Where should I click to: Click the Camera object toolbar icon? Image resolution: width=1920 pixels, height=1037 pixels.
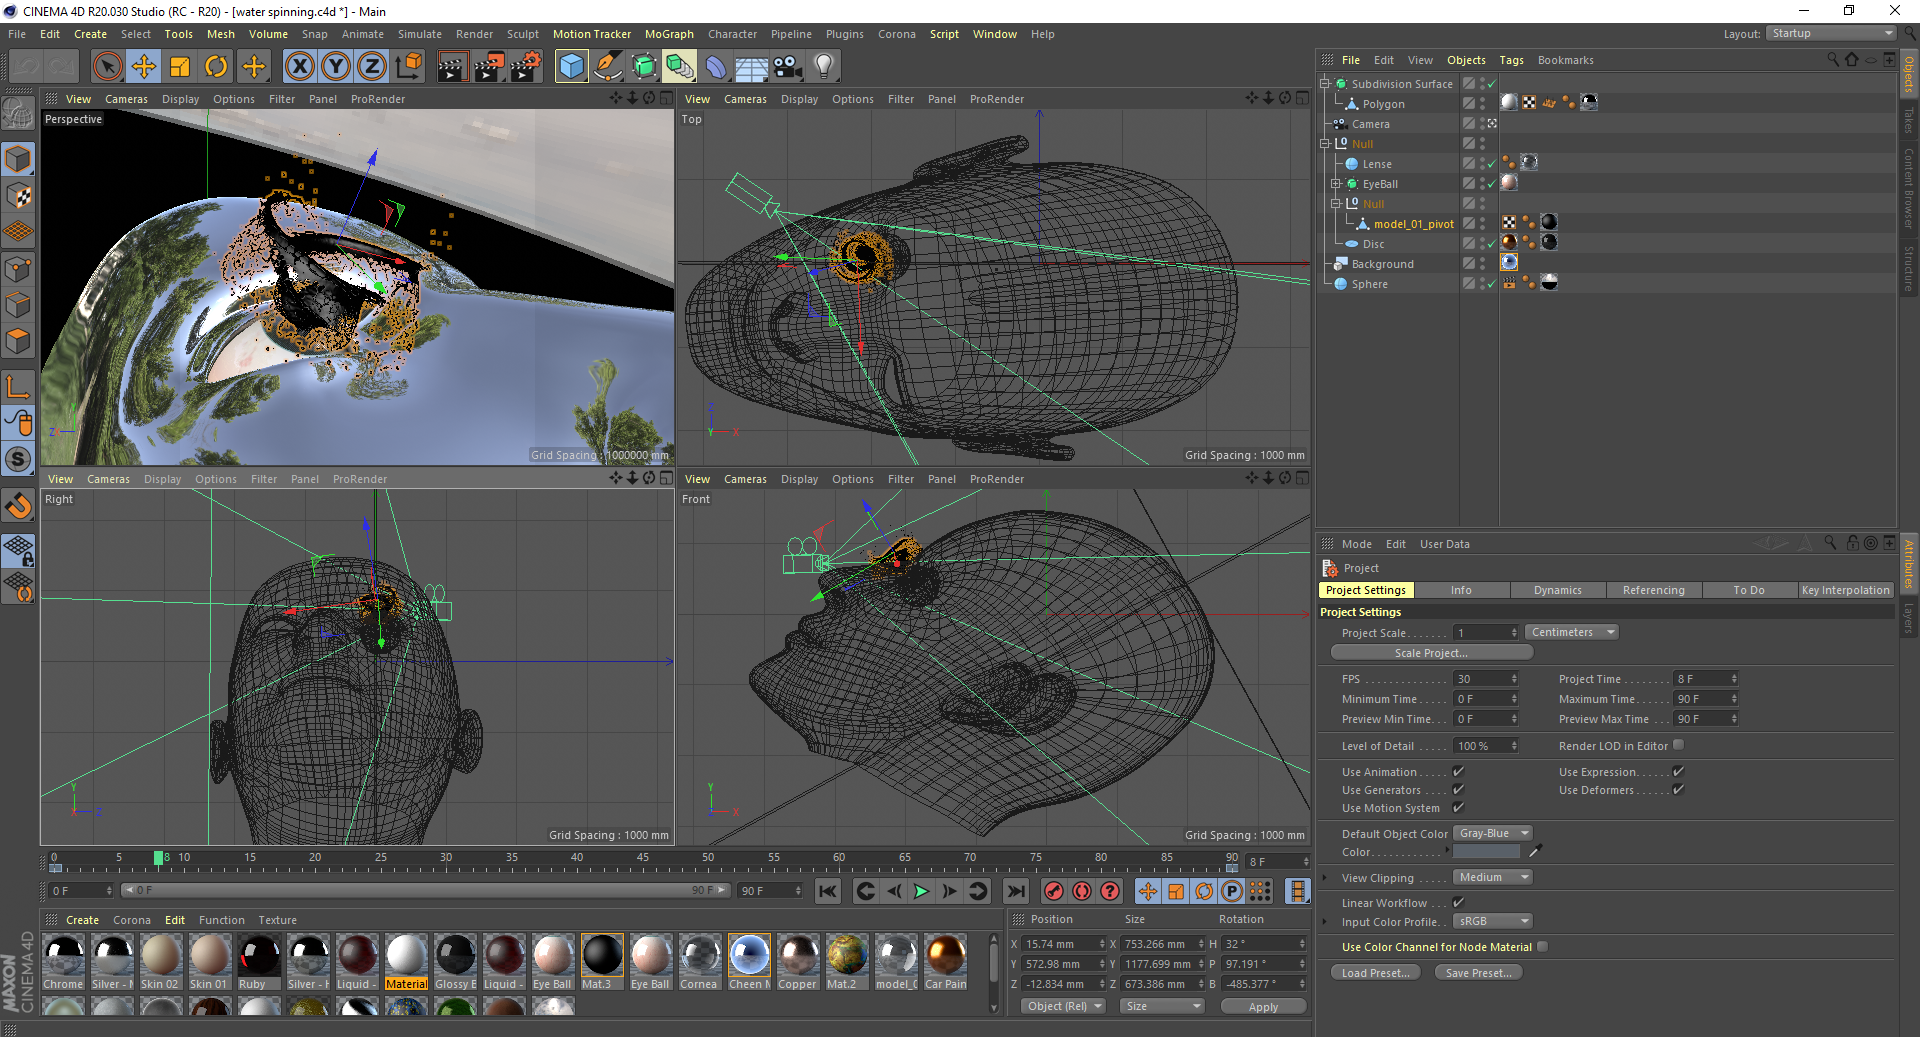click(x=788, y=67)
